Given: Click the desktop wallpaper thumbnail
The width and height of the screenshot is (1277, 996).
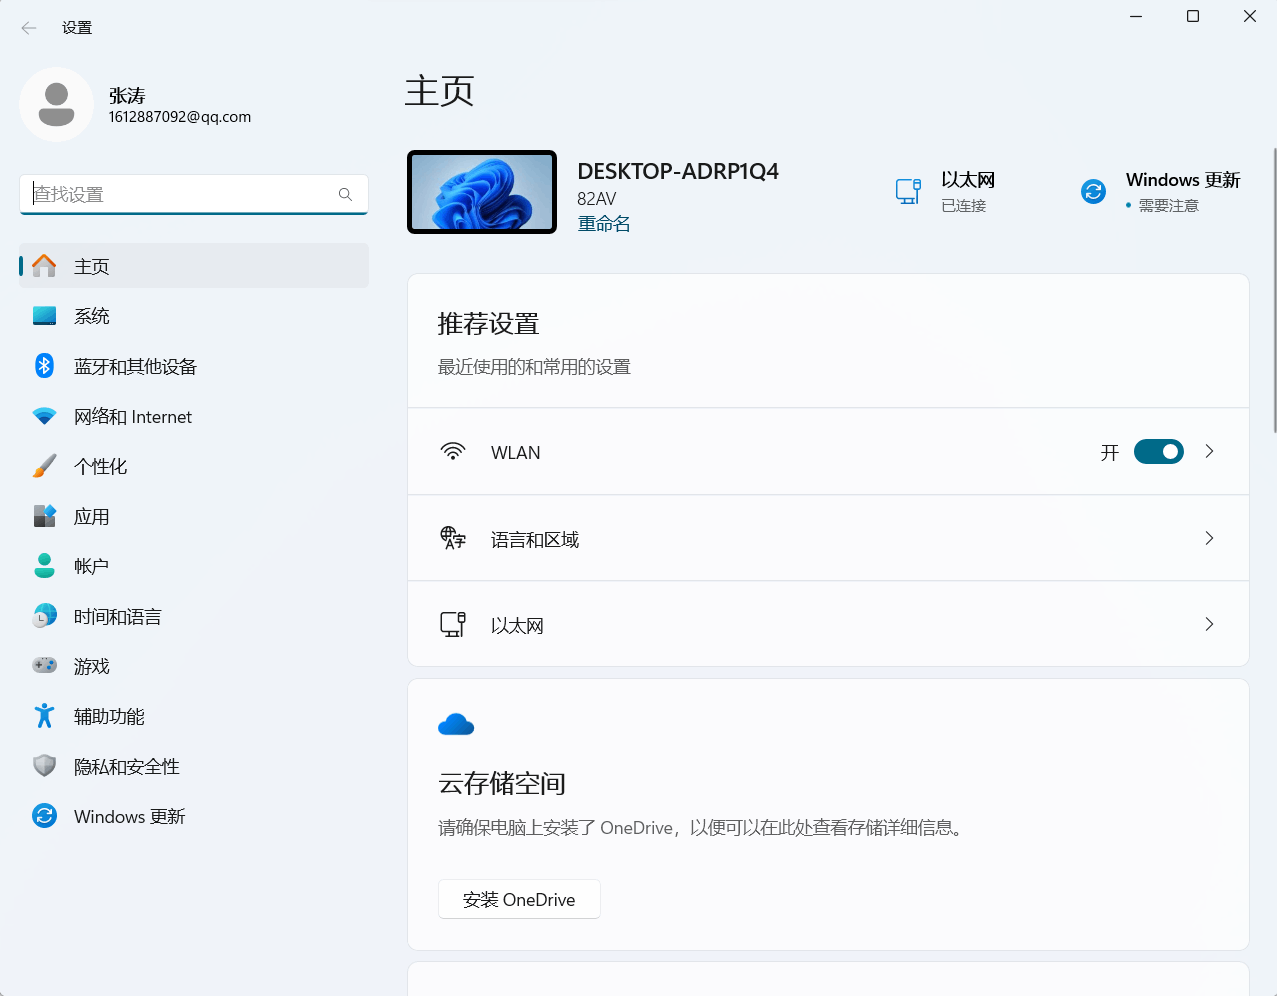Looking at the screenshot, I should tap(482, 192).
